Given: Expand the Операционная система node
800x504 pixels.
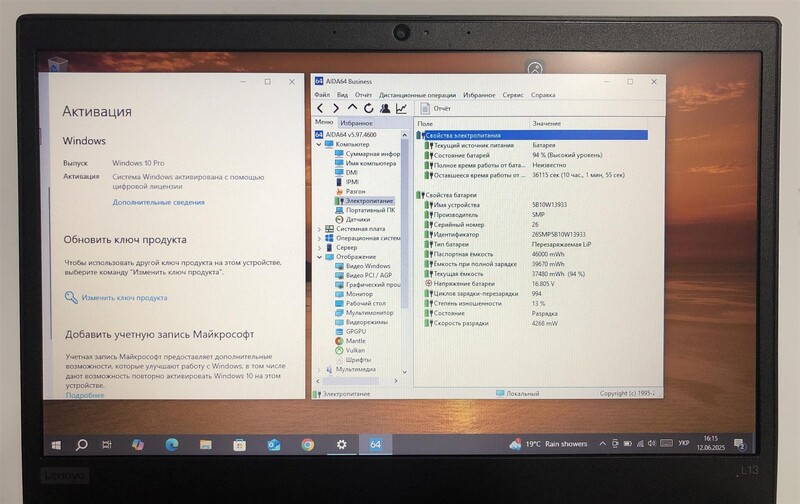Looking at the screenshot, I should (319, 238).
